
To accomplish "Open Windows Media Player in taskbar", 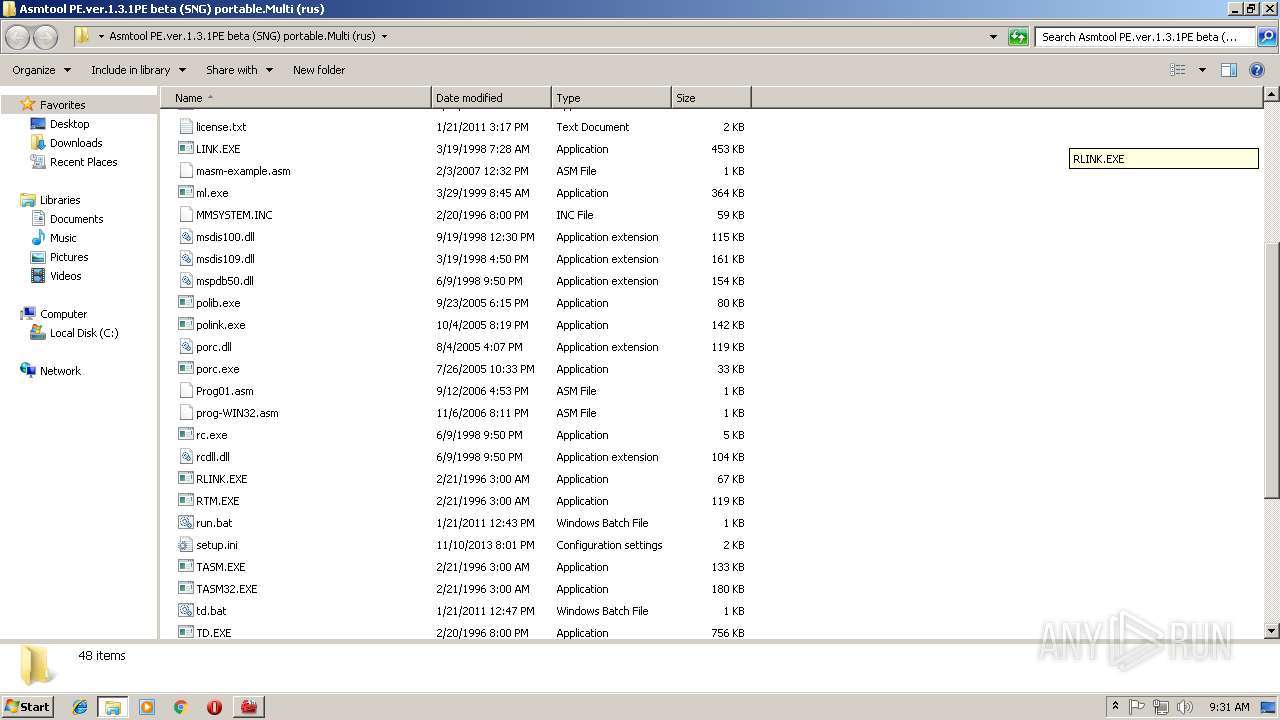I will click(147, 707).
